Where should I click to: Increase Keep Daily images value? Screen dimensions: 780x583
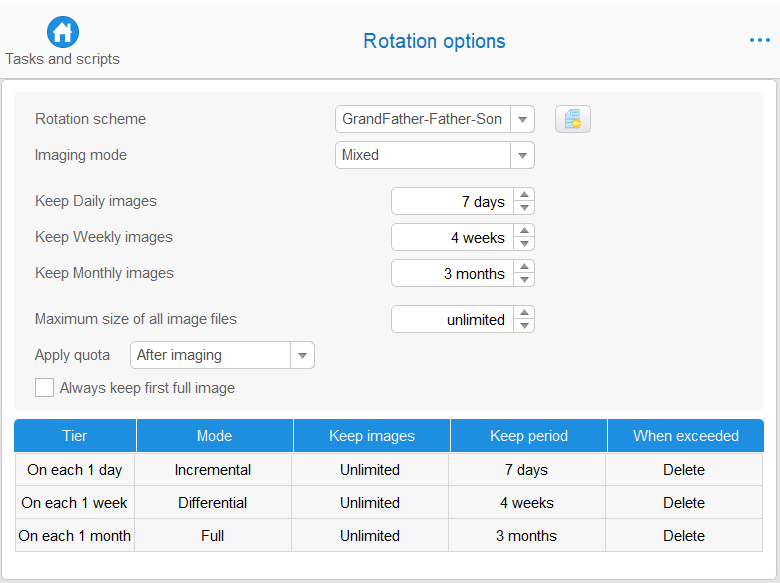coord(525,195)
